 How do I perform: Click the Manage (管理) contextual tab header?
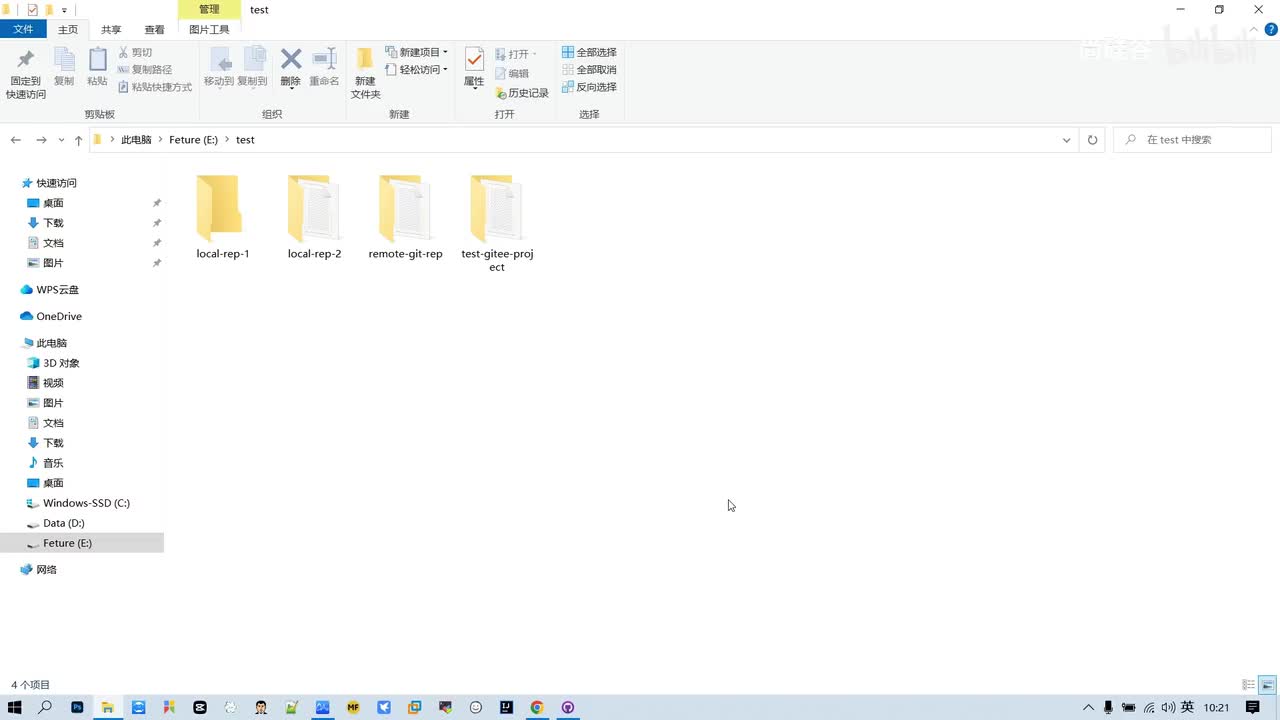pos(209,10)
